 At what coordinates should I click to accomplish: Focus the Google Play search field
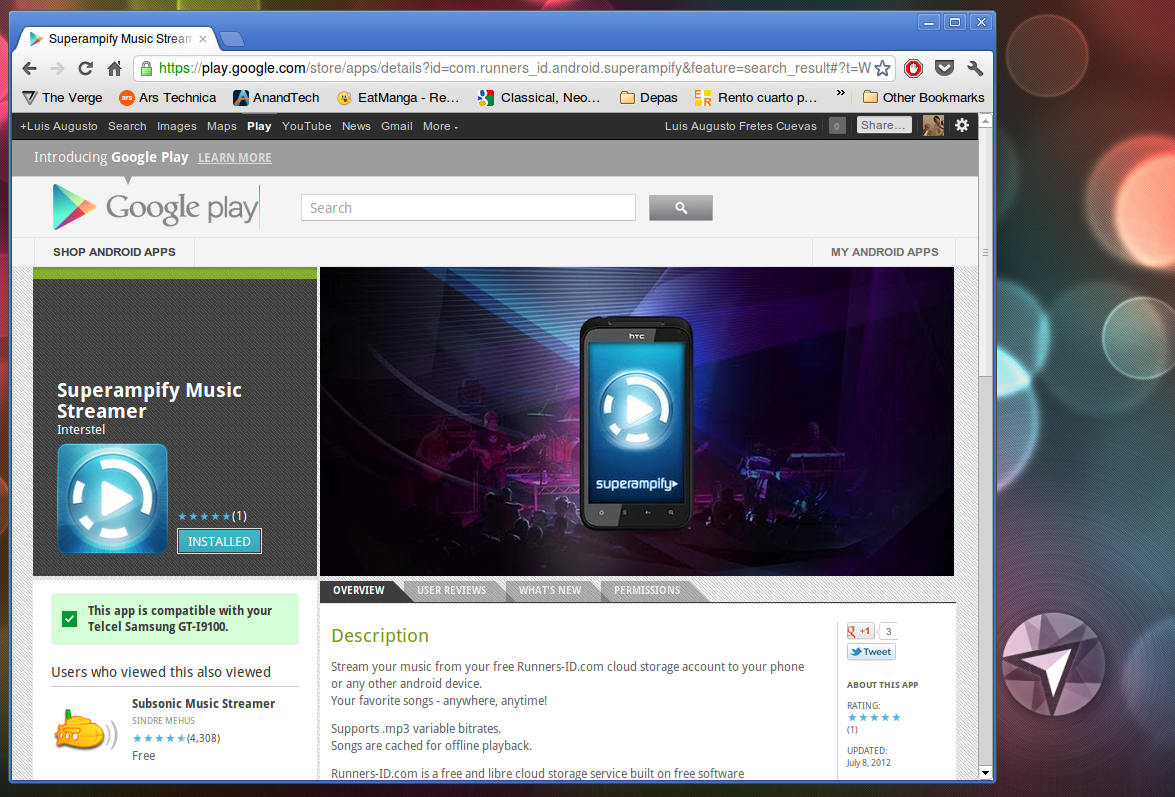pyautogui.click(x=468, y=207)
